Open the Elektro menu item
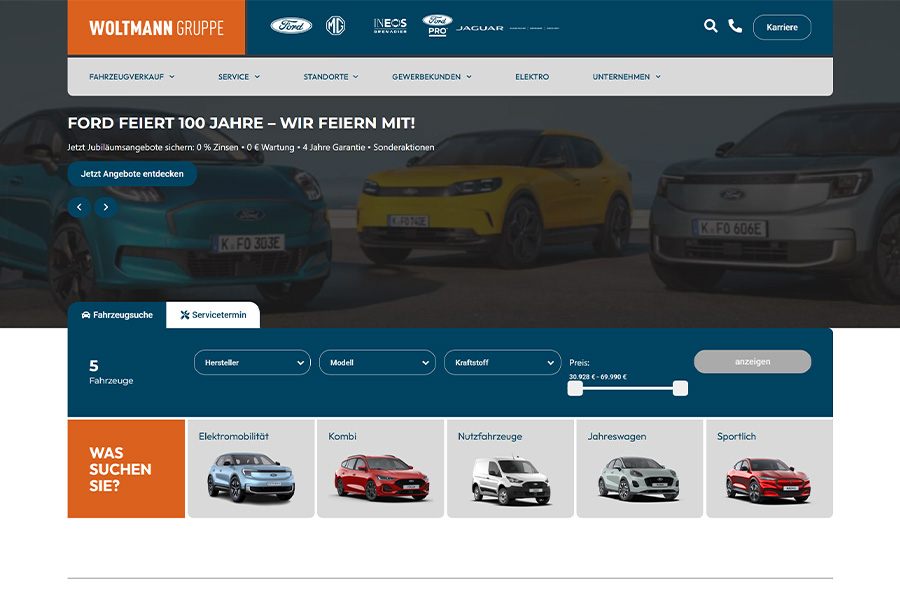The image size is (900, 600). point(531,76)
